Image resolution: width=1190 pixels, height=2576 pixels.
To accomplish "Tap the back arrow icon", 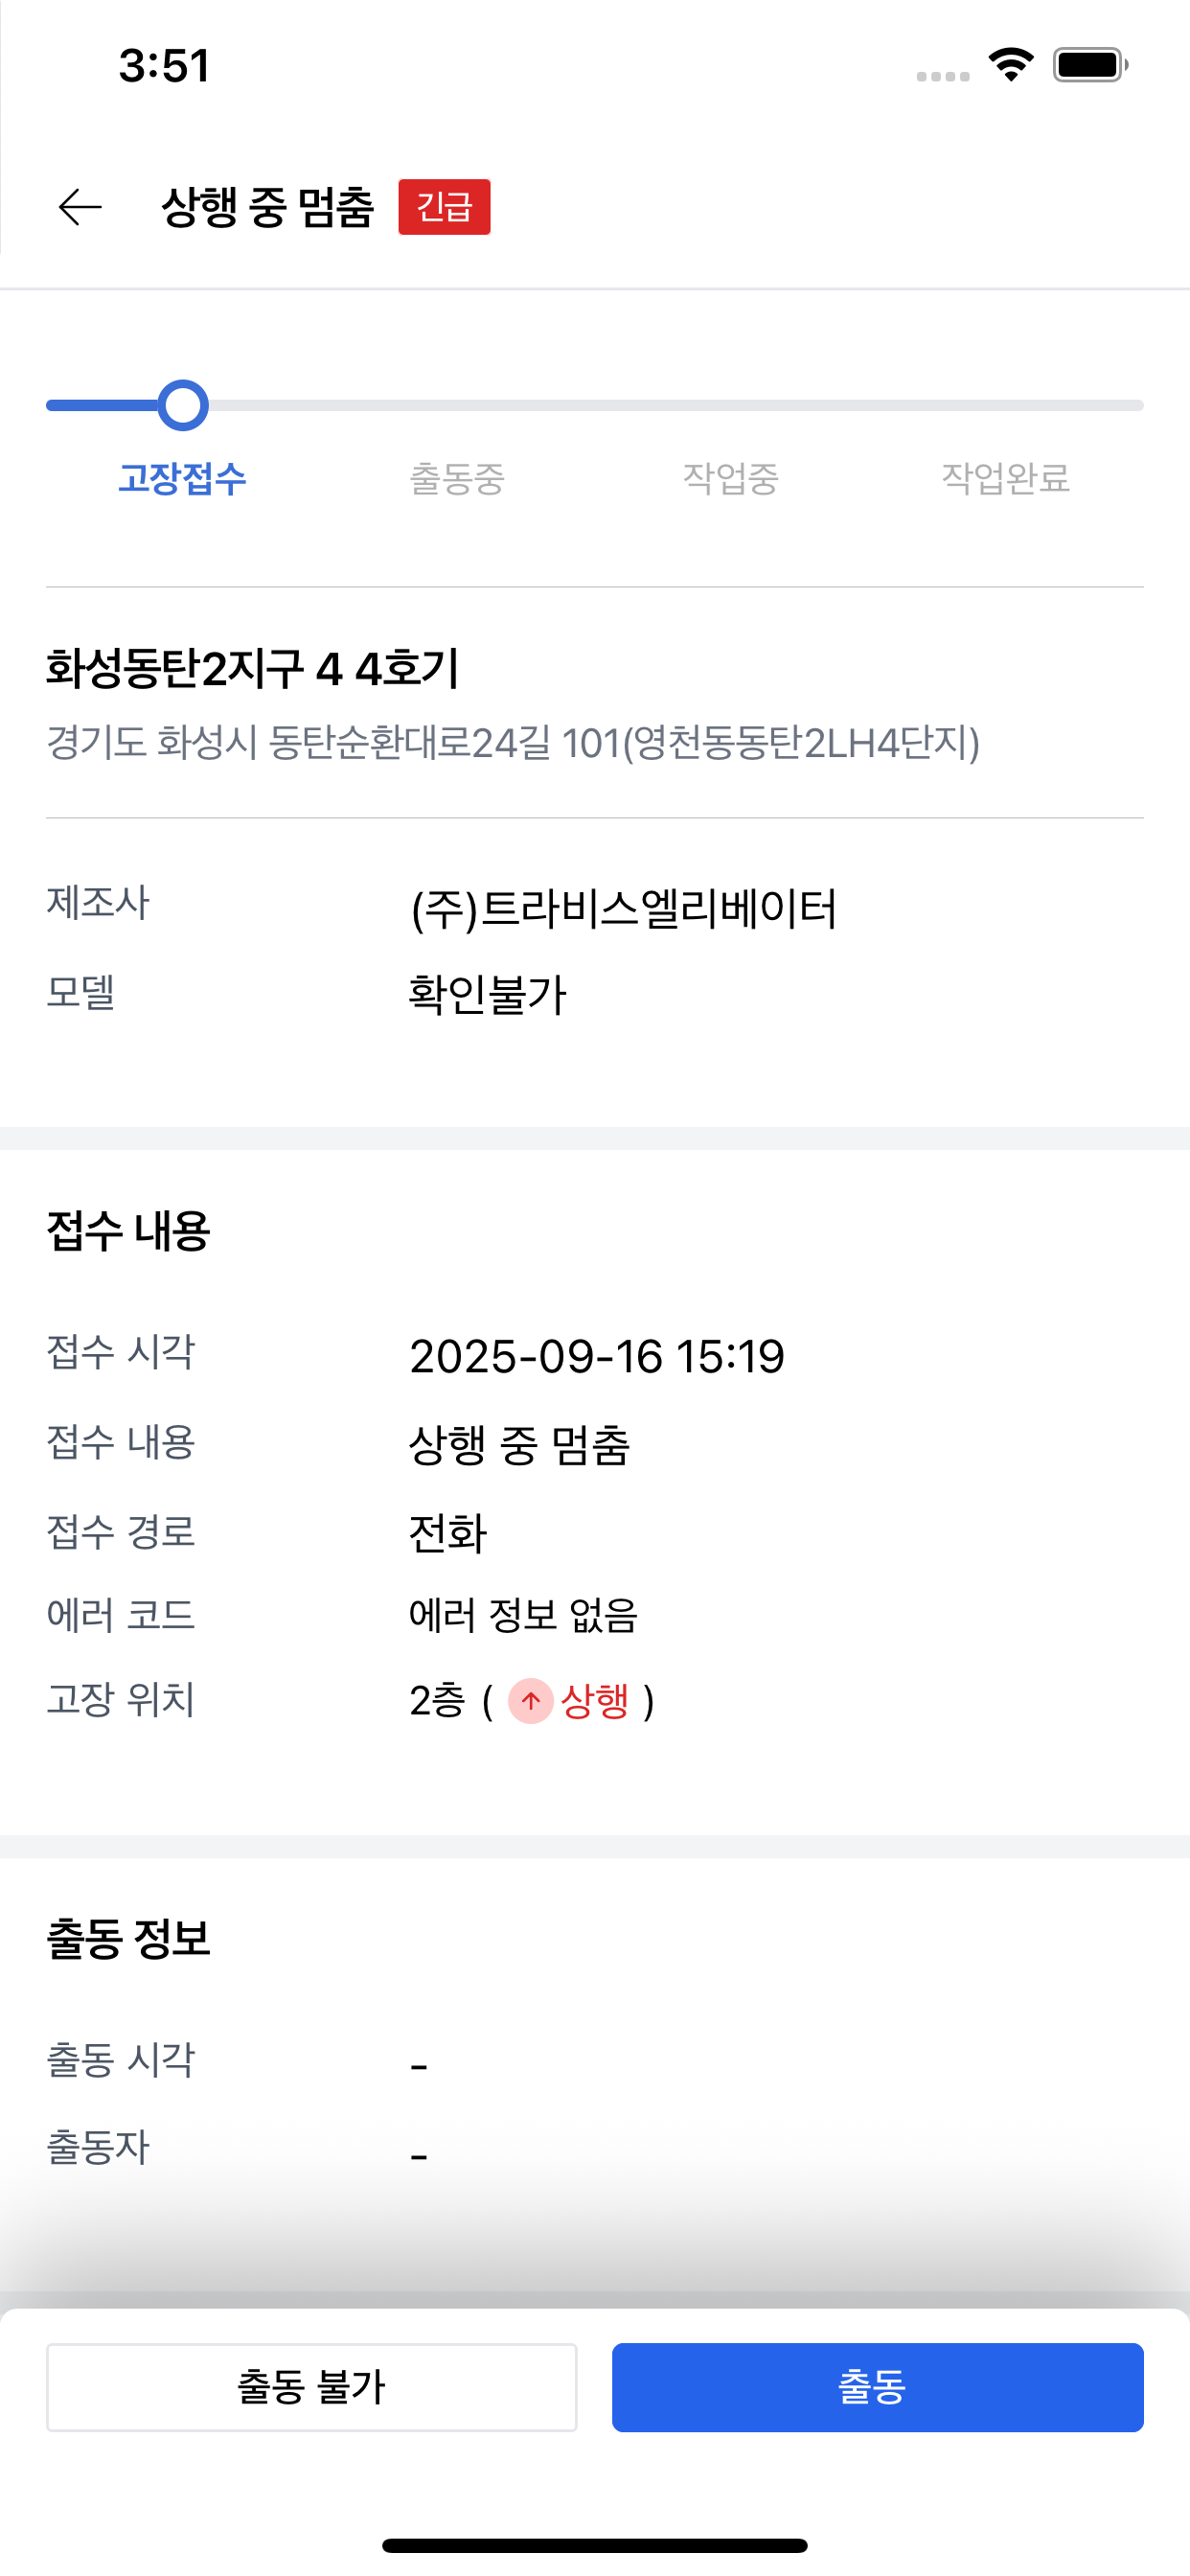I will pos(80,207).
